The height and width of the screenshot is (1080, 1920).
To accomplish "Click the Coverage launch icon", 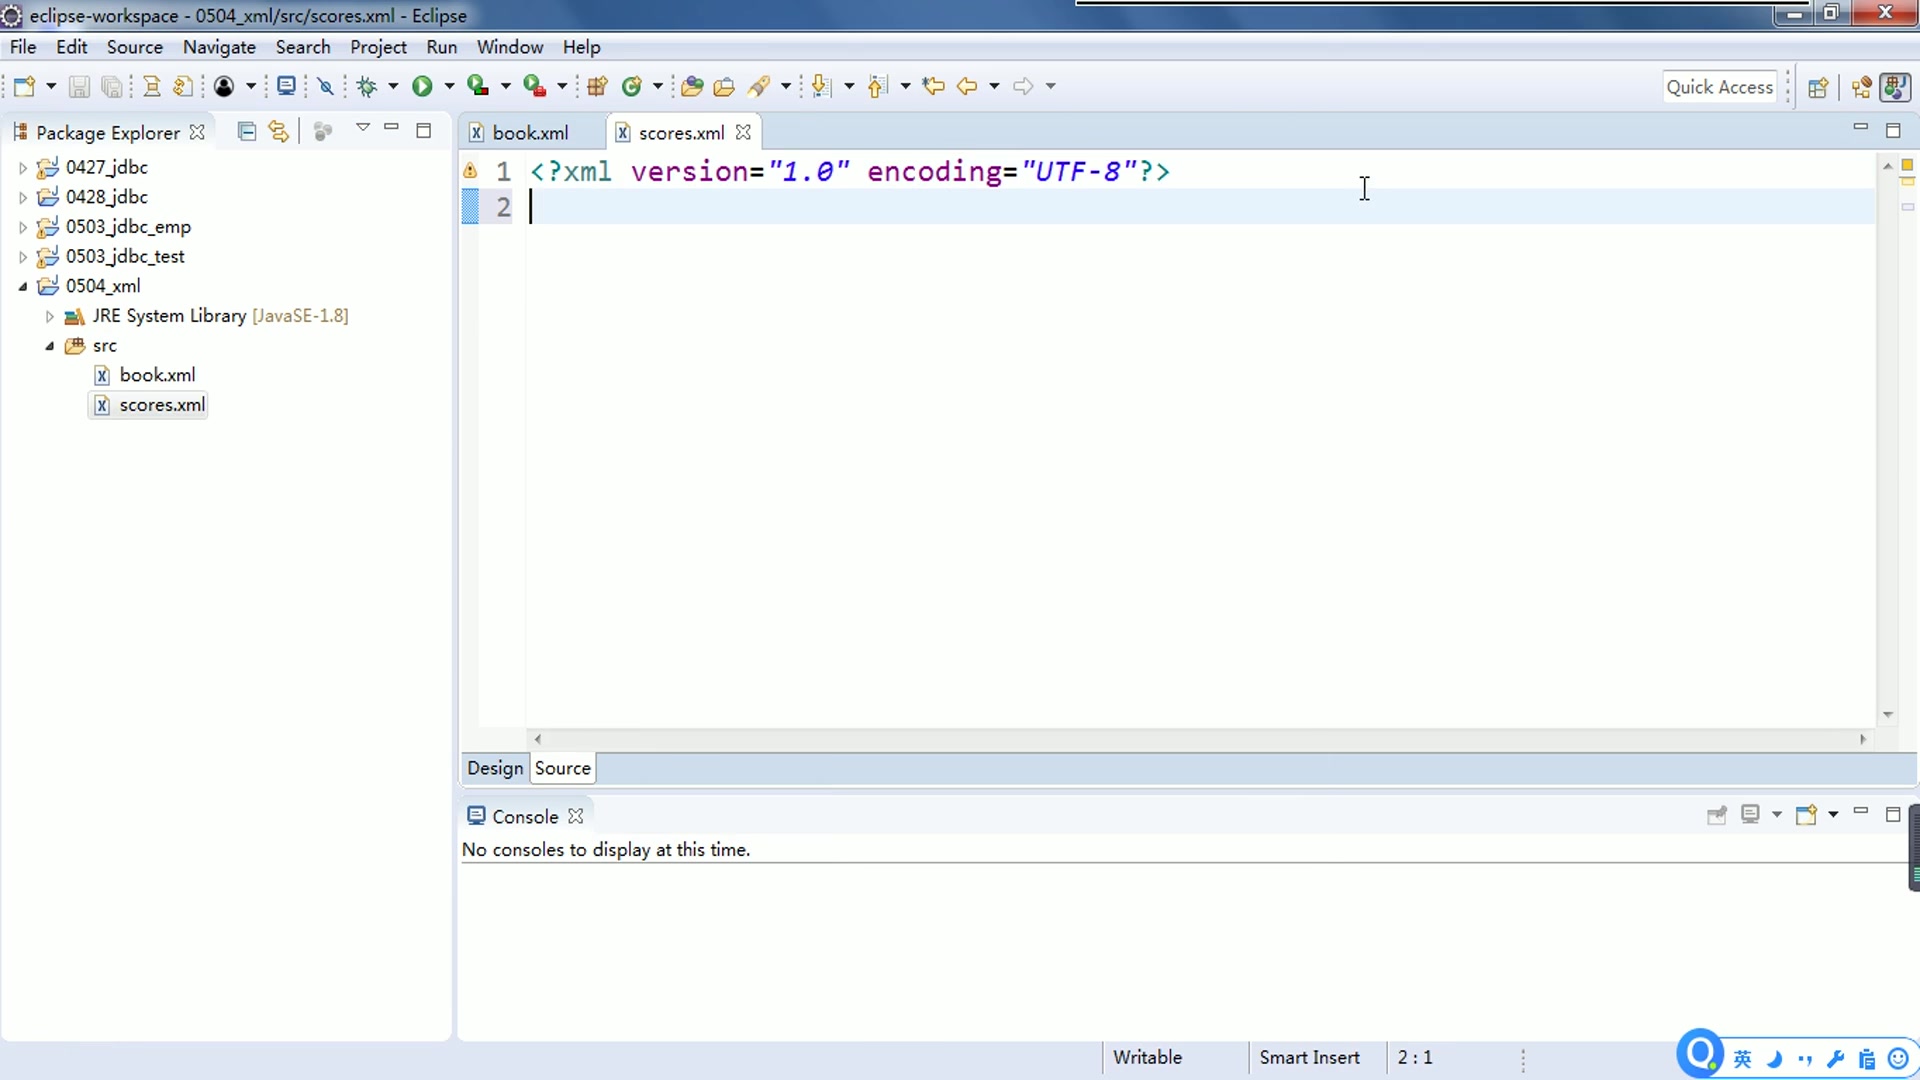I will (478, 86).
